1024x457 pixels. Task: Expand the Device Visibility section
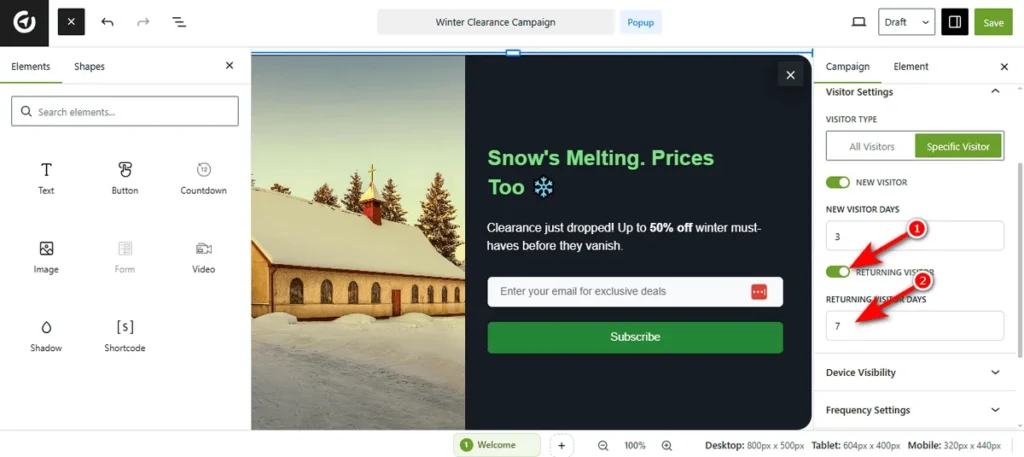(x=914, y=372)
